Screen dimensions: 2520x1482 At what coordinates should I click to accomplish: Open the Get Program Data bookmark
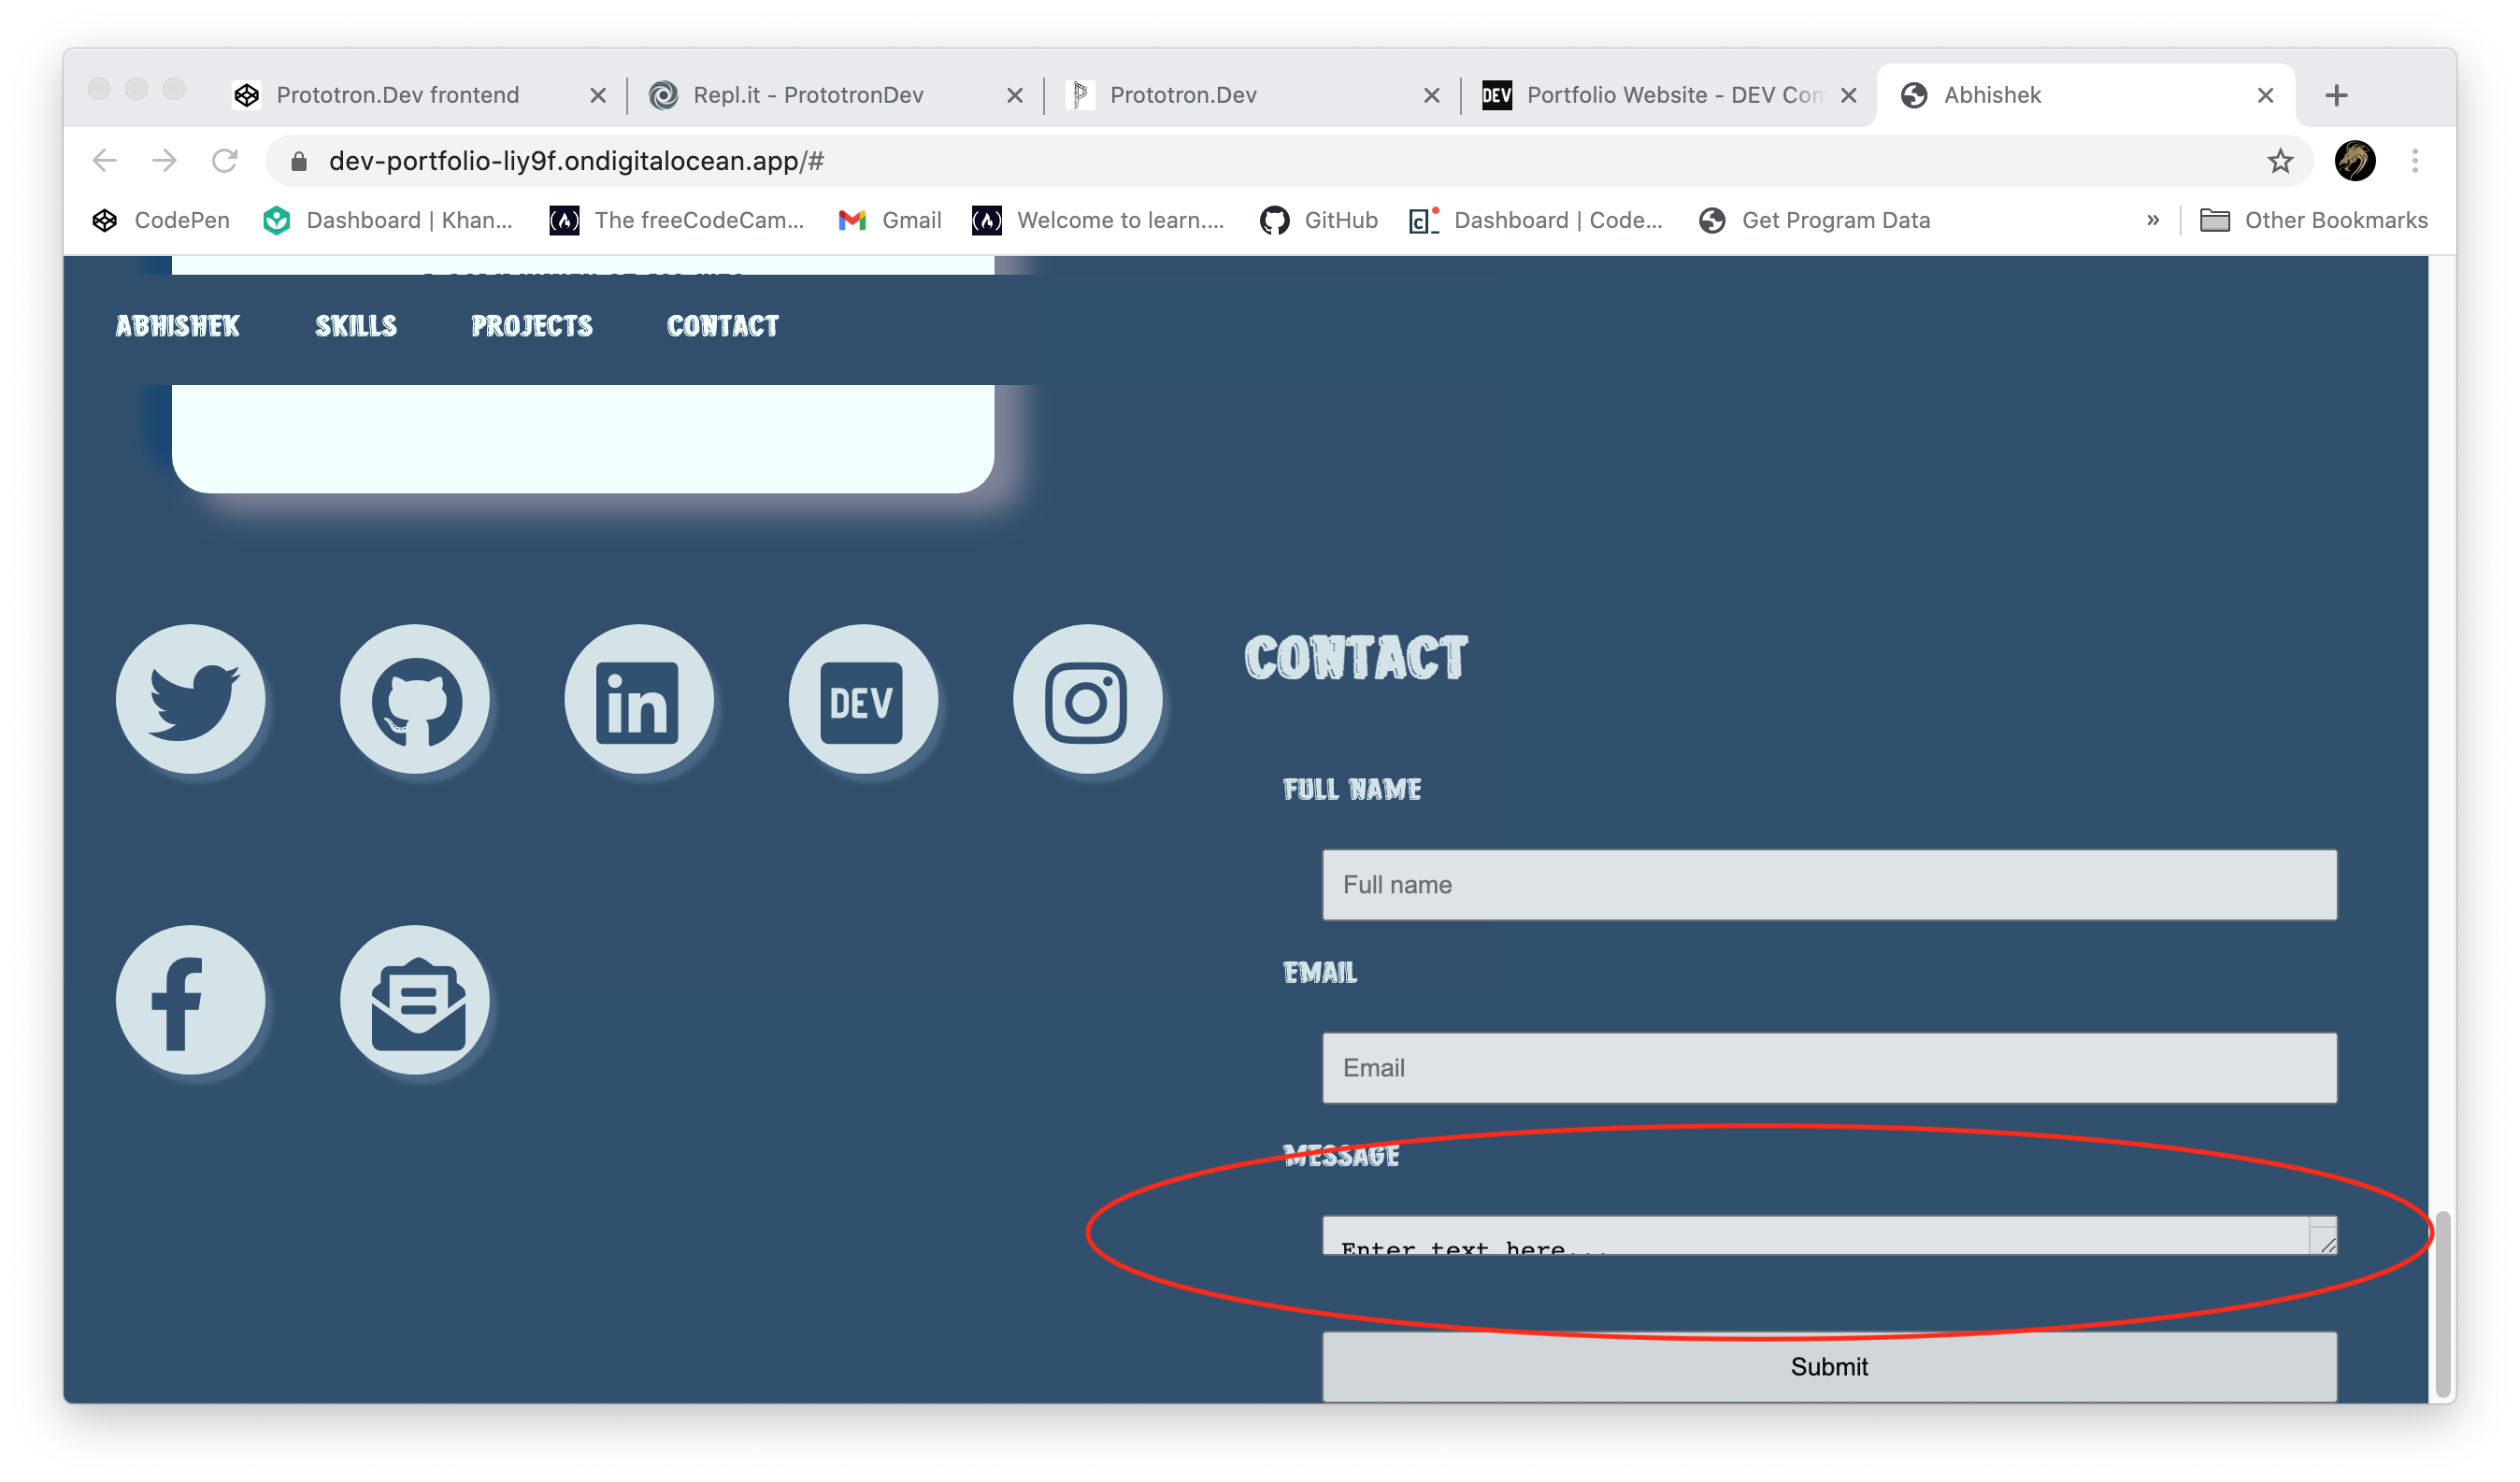(1814, 220)
